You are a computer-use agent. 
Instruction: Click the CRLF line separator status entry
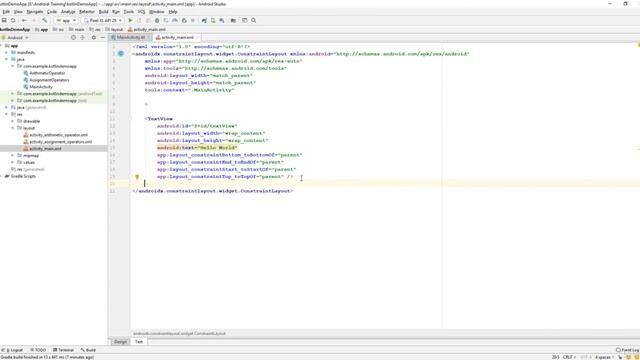568,357
